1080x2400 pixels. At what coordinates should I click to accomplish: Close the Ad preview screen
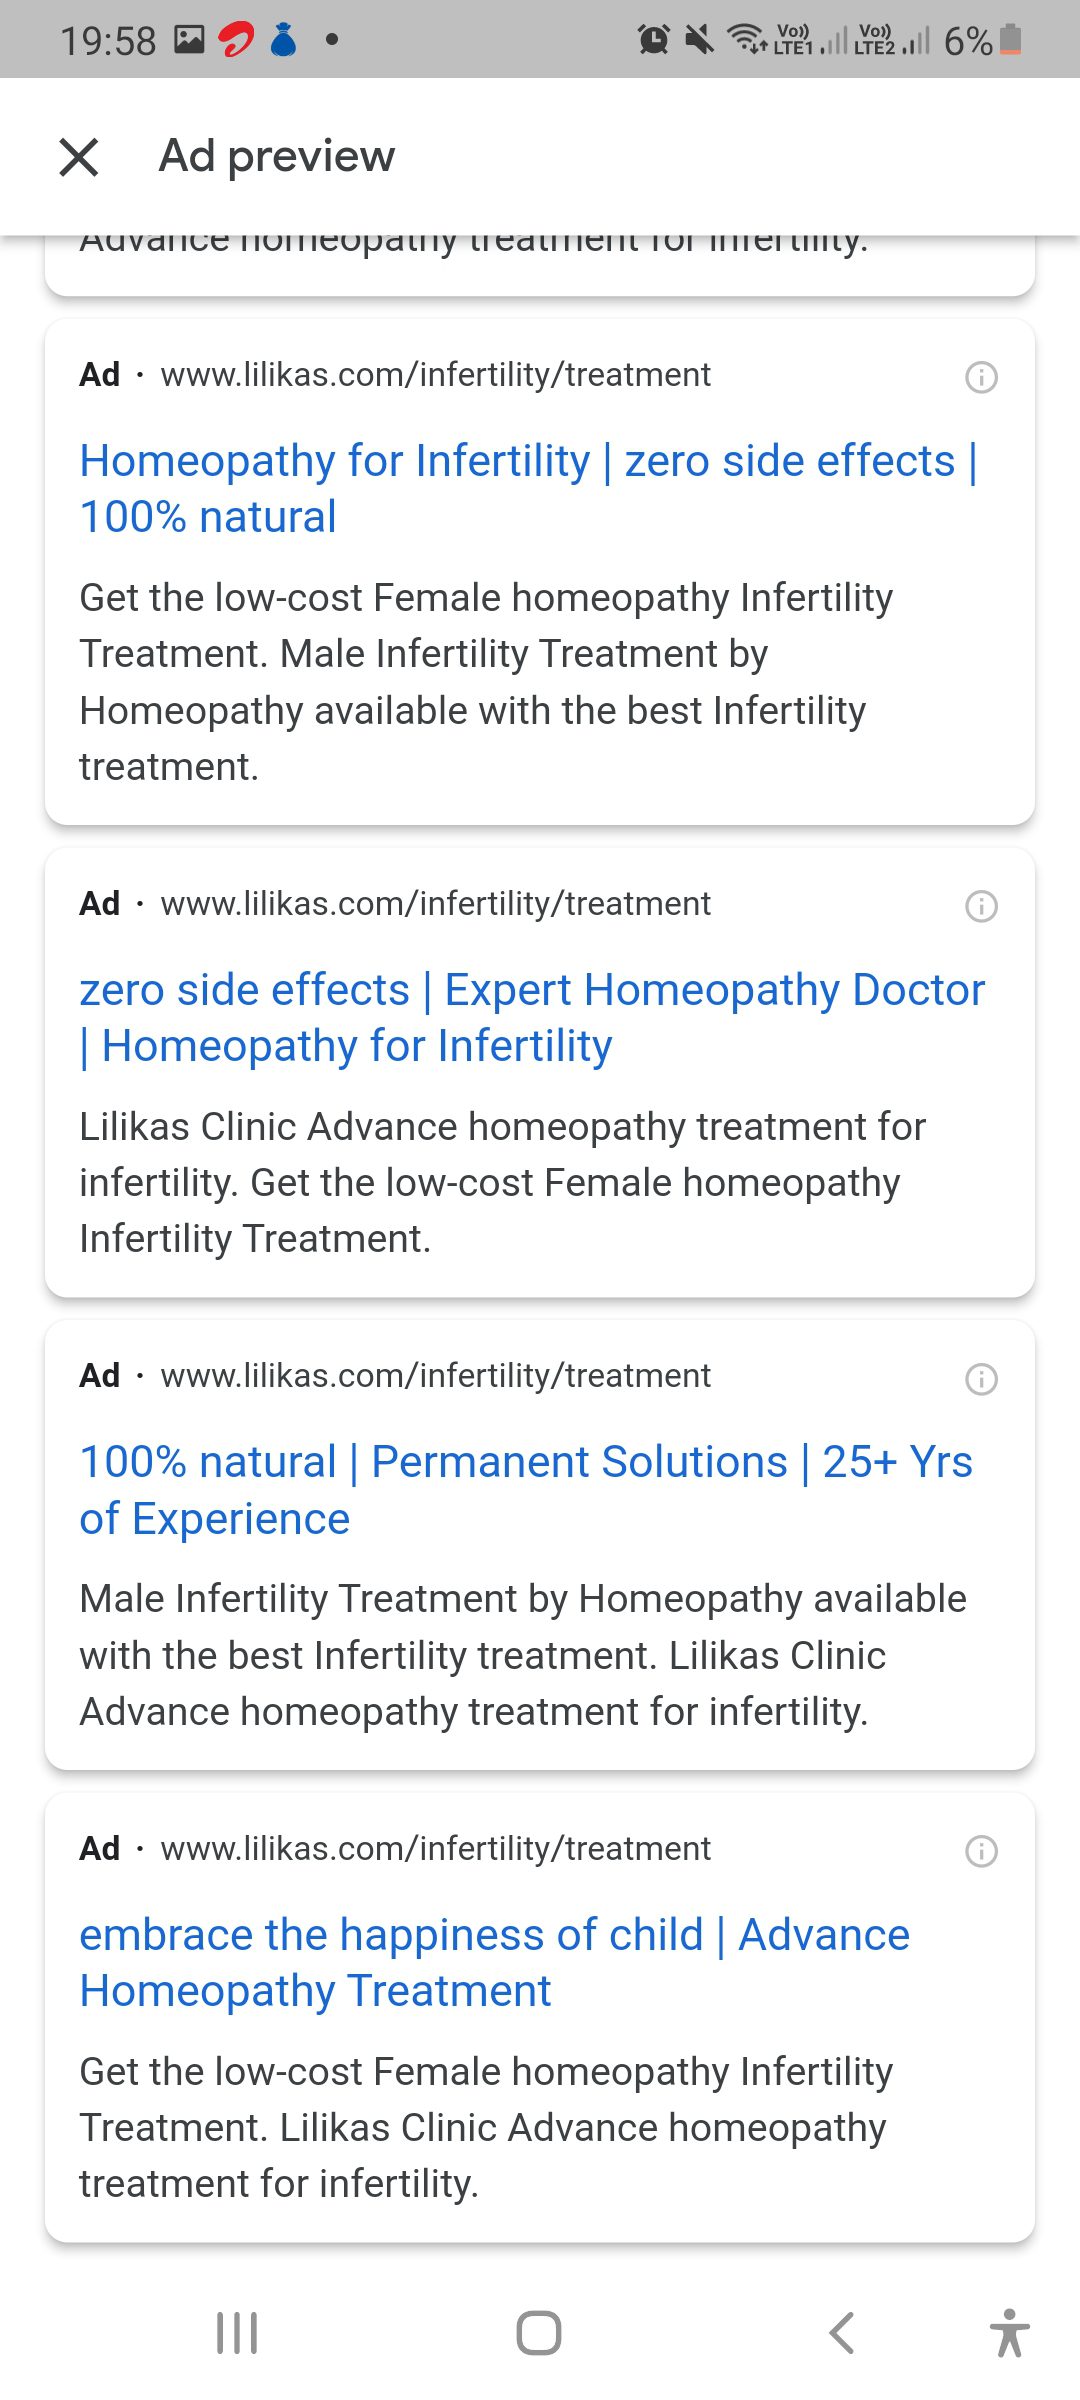pyautogui.click(x=79, y=157)
